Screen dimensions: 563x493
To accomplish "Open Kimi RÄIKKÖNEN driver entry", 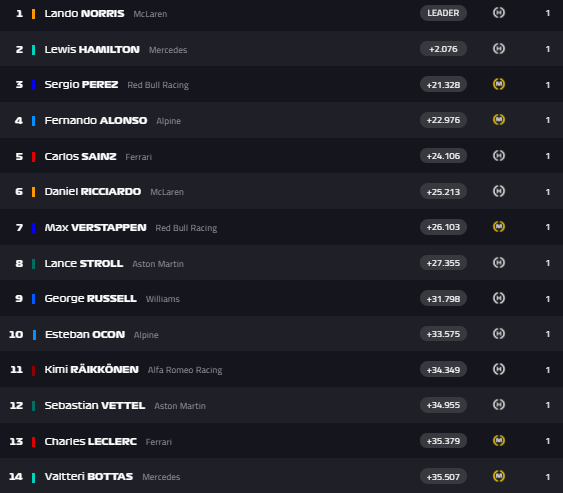I will tap(92, 369).
